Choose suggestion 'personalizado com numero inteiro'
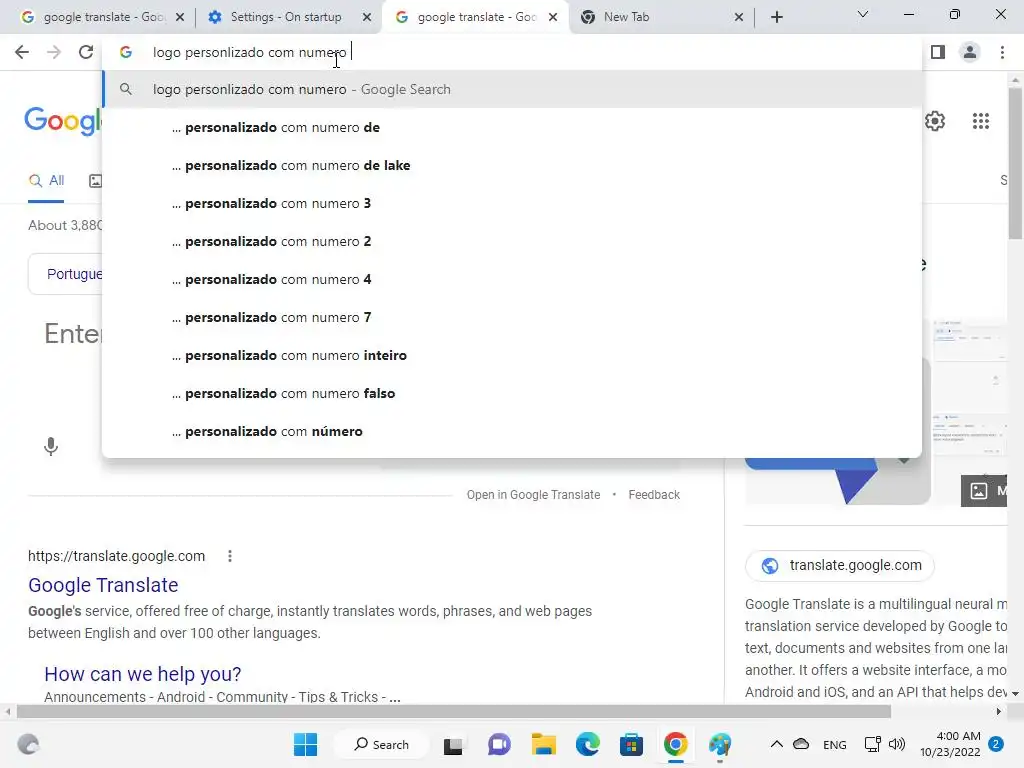 (512, 355)
